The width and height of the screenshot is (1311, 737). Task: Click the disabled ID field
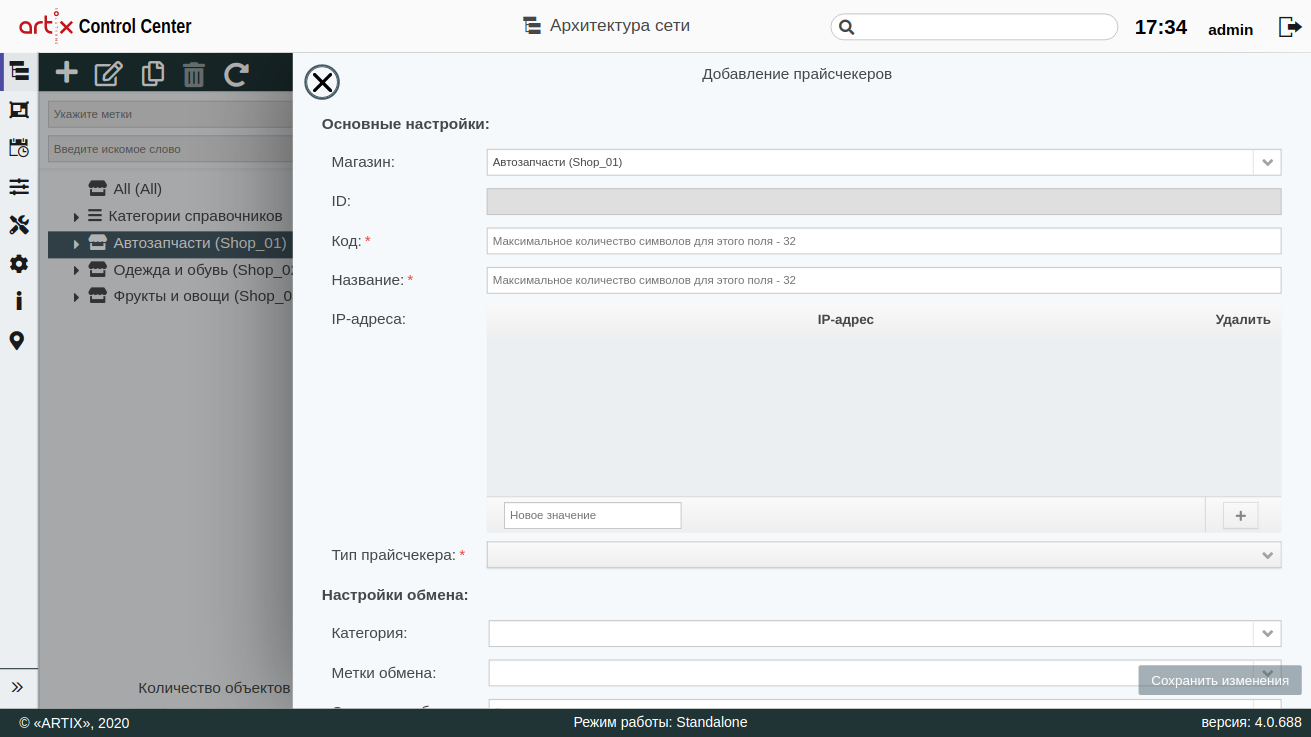884,202
